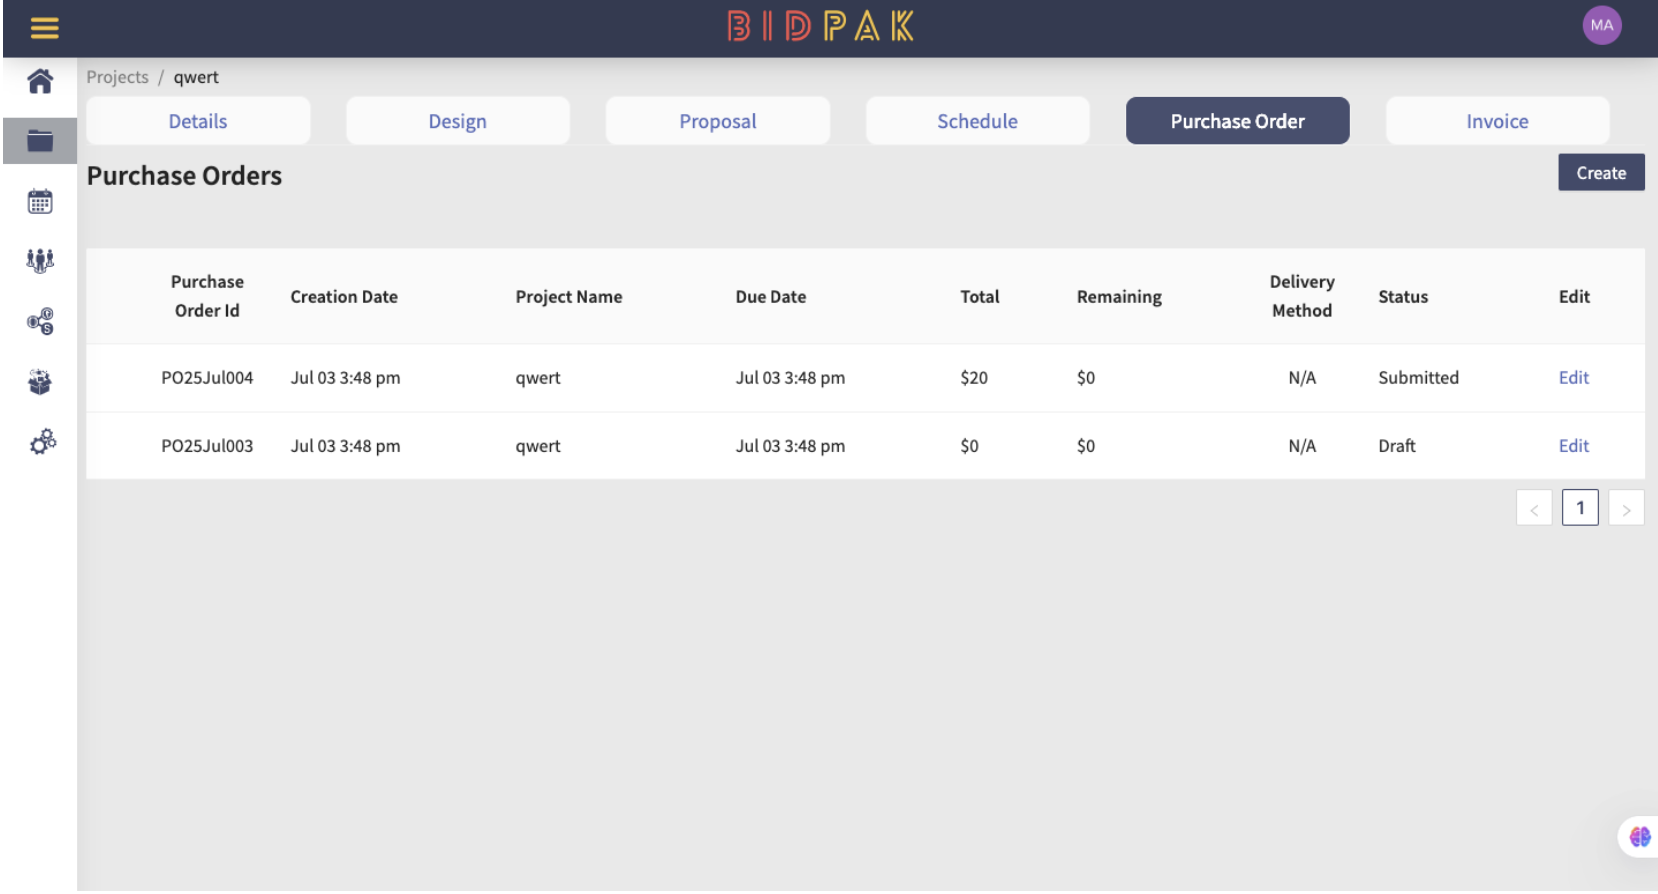The image size is (1658, 894).
Task: Open the hamburger menu icon
Action: tap(44, 28)
